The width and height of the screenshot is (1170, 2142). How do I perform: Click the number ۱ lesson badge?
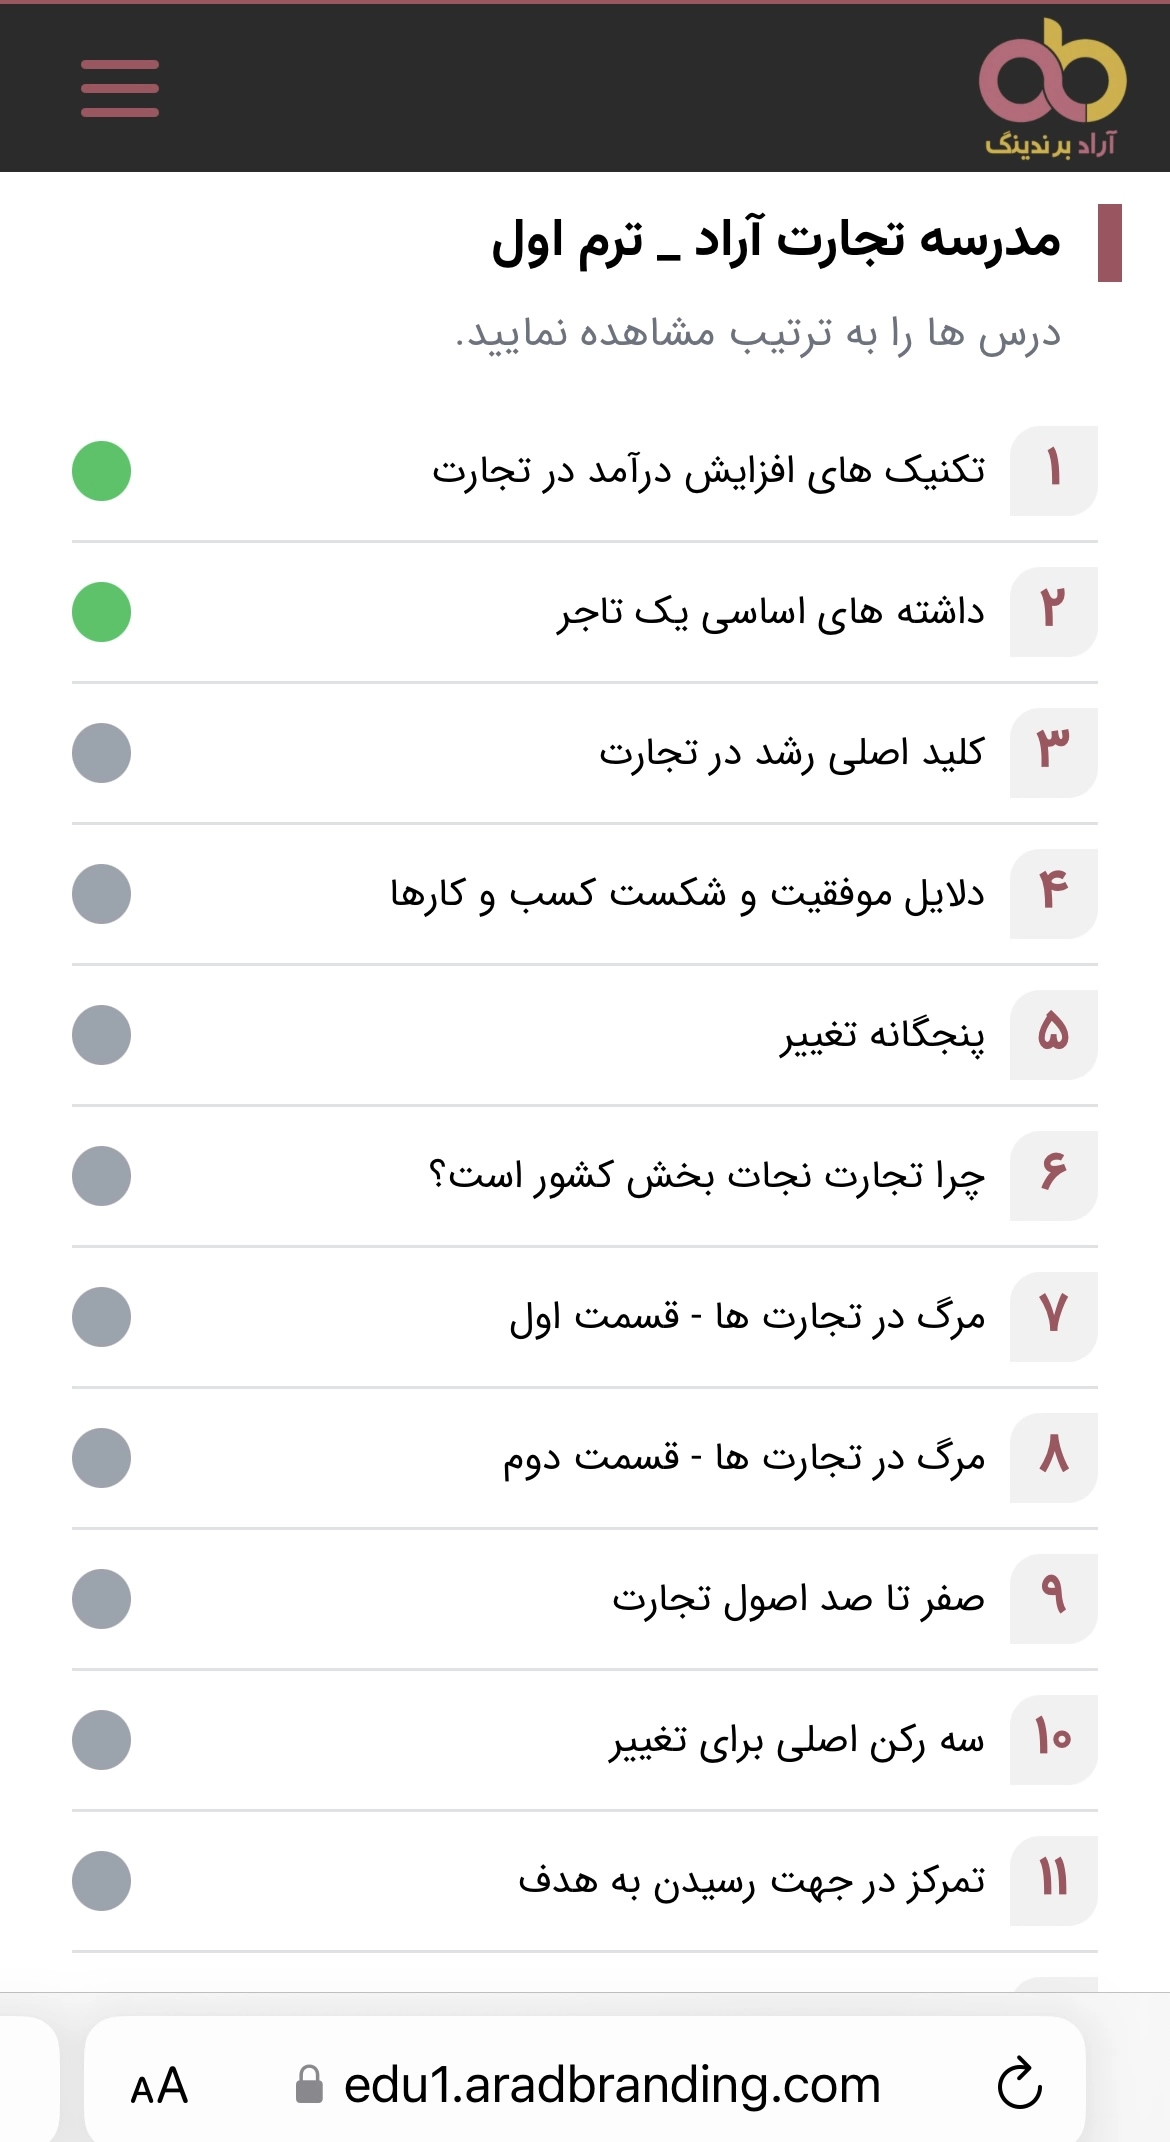tap(1053, 471)
